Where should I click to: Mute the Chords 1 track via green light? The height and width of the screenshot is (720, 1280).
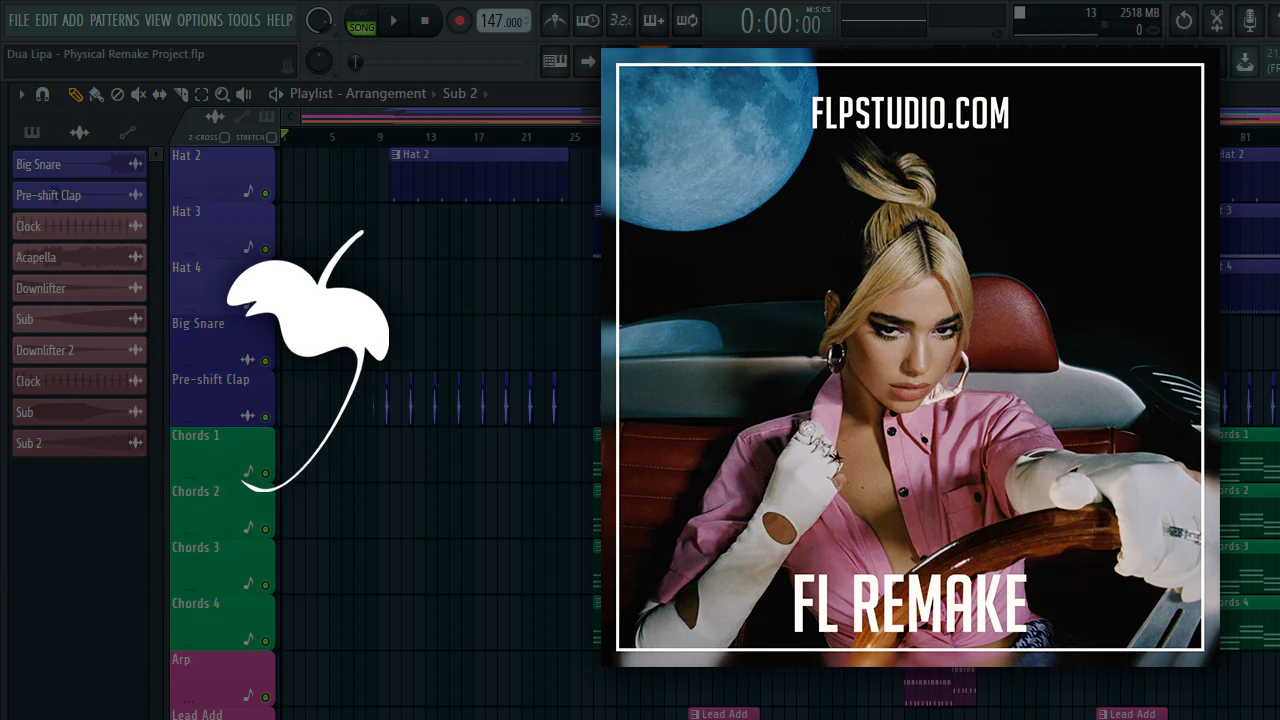click(x=265, y=473)
